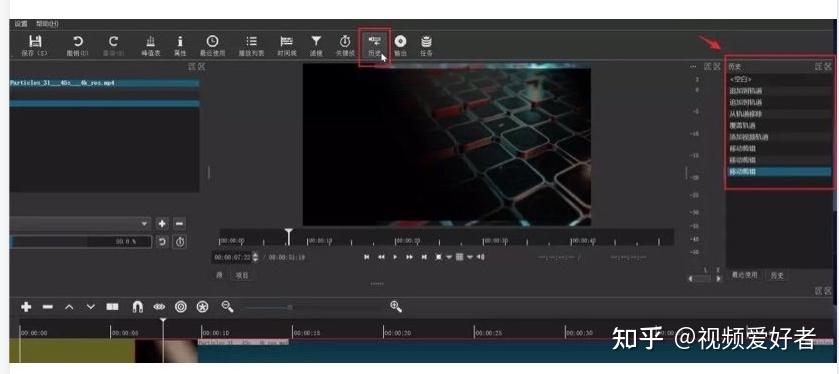Viewport: 839px width, 374px height.
Task: Click the split at playhead button
Action: (112, 307)
